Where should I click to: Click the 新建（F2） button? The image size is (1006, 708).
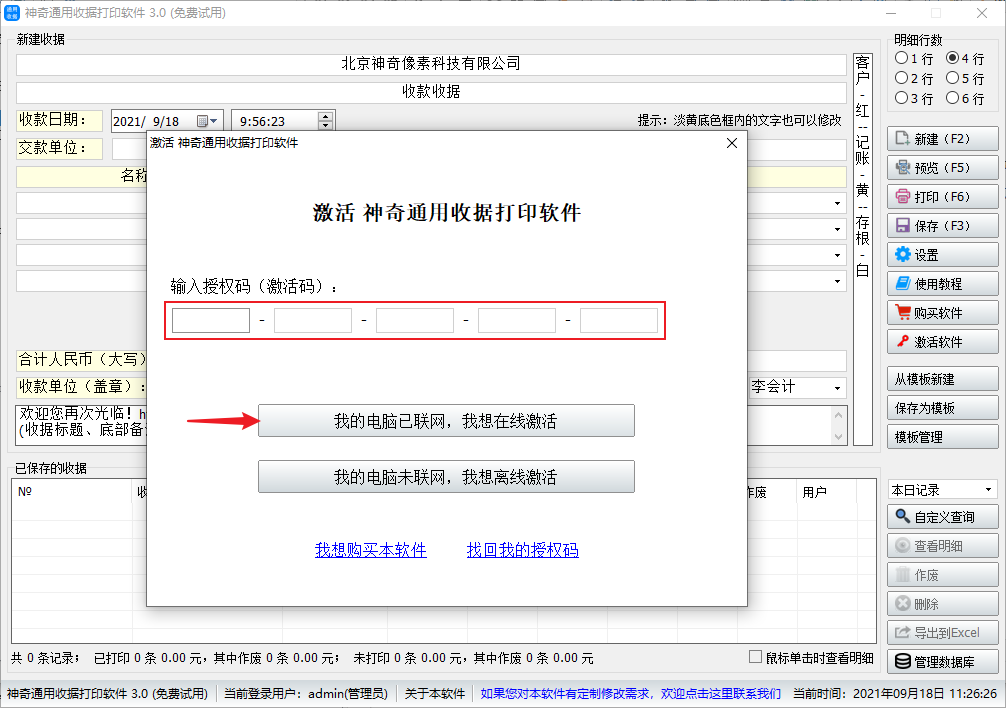point(942,139)
